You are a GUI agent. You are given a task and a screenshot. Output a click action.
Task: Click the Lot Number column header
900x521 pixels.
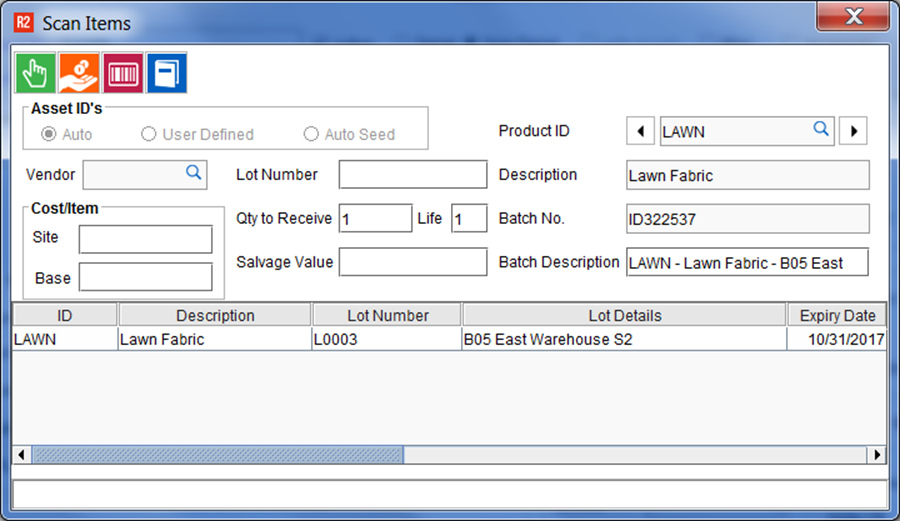386,315
